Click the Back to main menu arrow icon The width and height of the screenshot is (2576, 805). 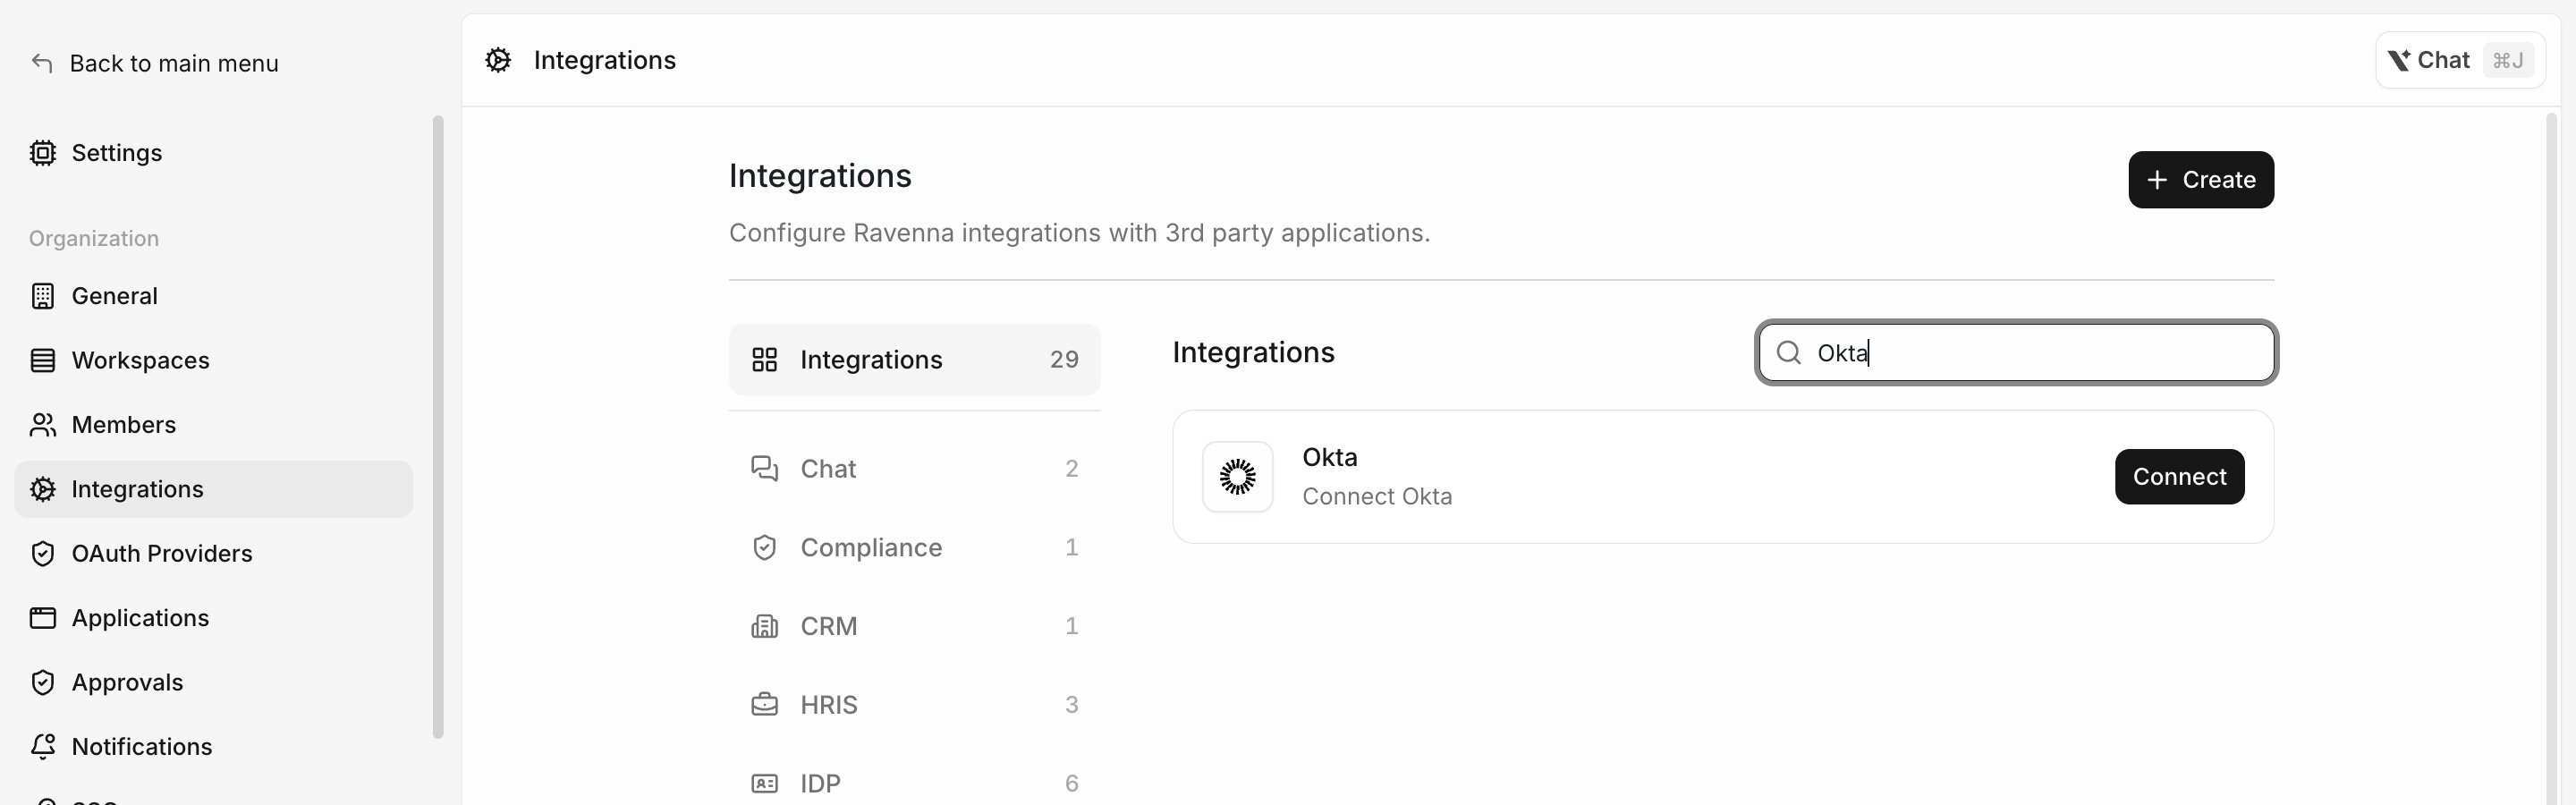click(x=41, y=63)
